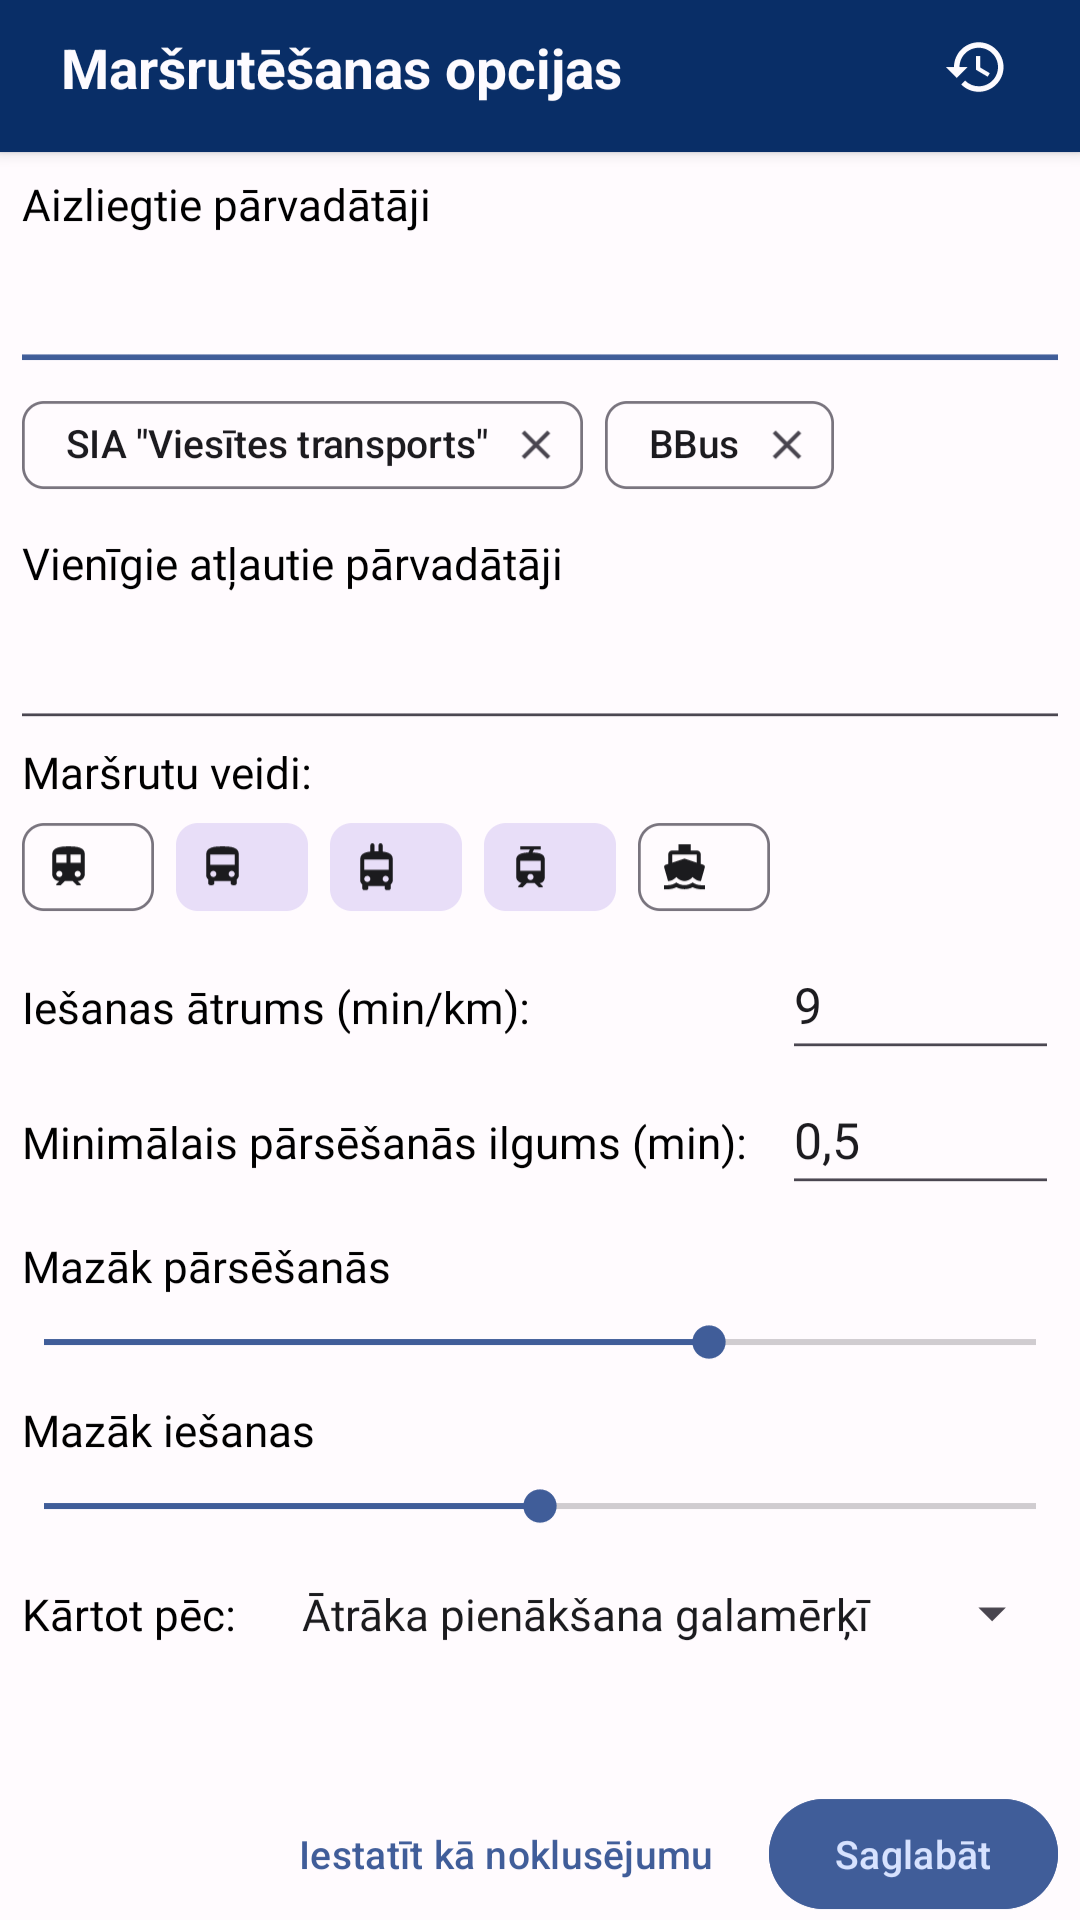Screen dimensions: 1080x1920
Task: Remove SIA "Viesītes transports" chip
Action: (536, 445)
